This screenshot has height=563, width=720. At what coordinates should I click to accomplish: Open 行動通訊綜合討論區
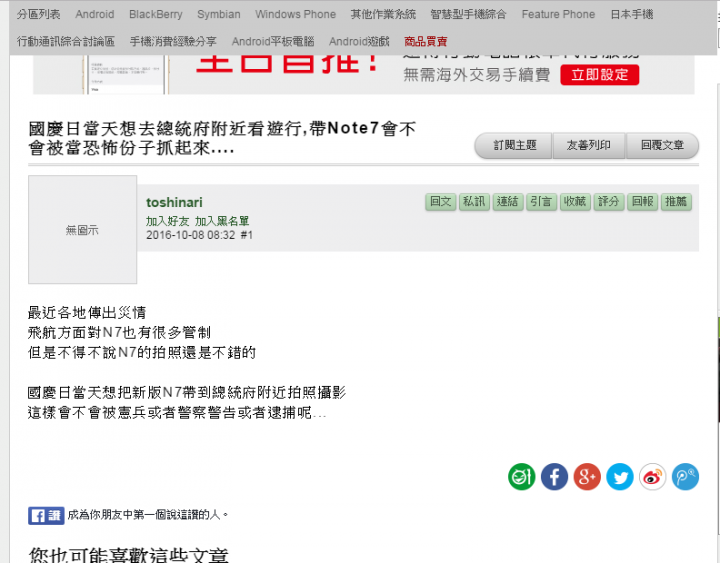[66, 41]
